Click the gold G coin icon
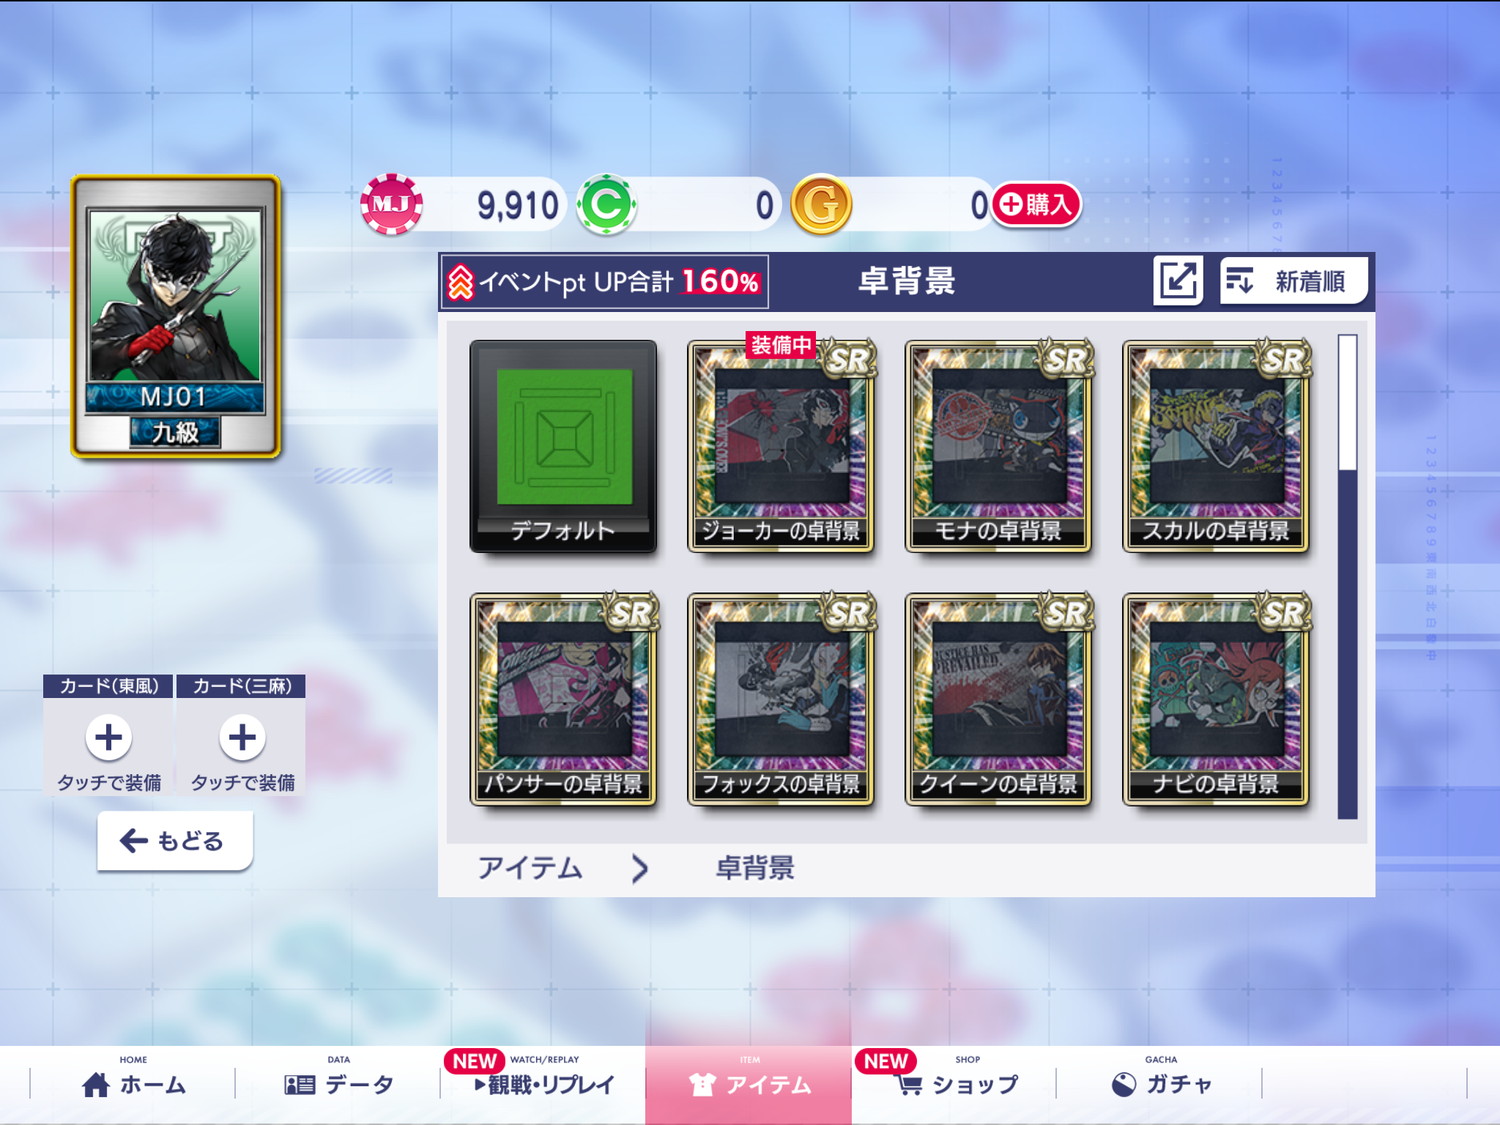 pos(821,205)
